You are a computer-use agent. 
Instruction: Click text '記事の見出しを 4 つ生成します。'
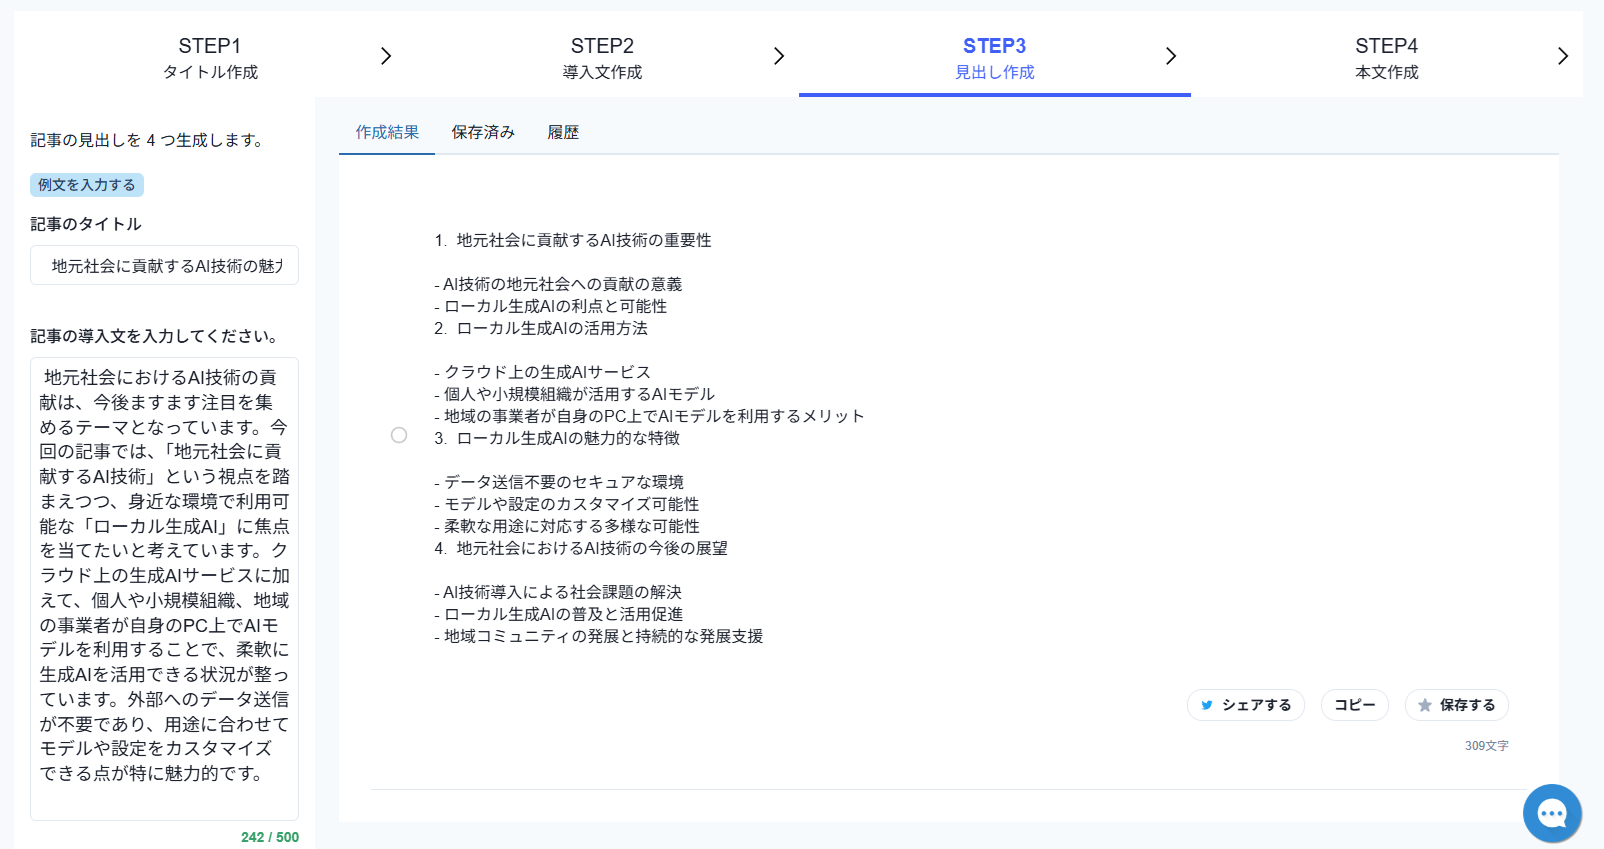pyautogui.click(x=149, y=140)
